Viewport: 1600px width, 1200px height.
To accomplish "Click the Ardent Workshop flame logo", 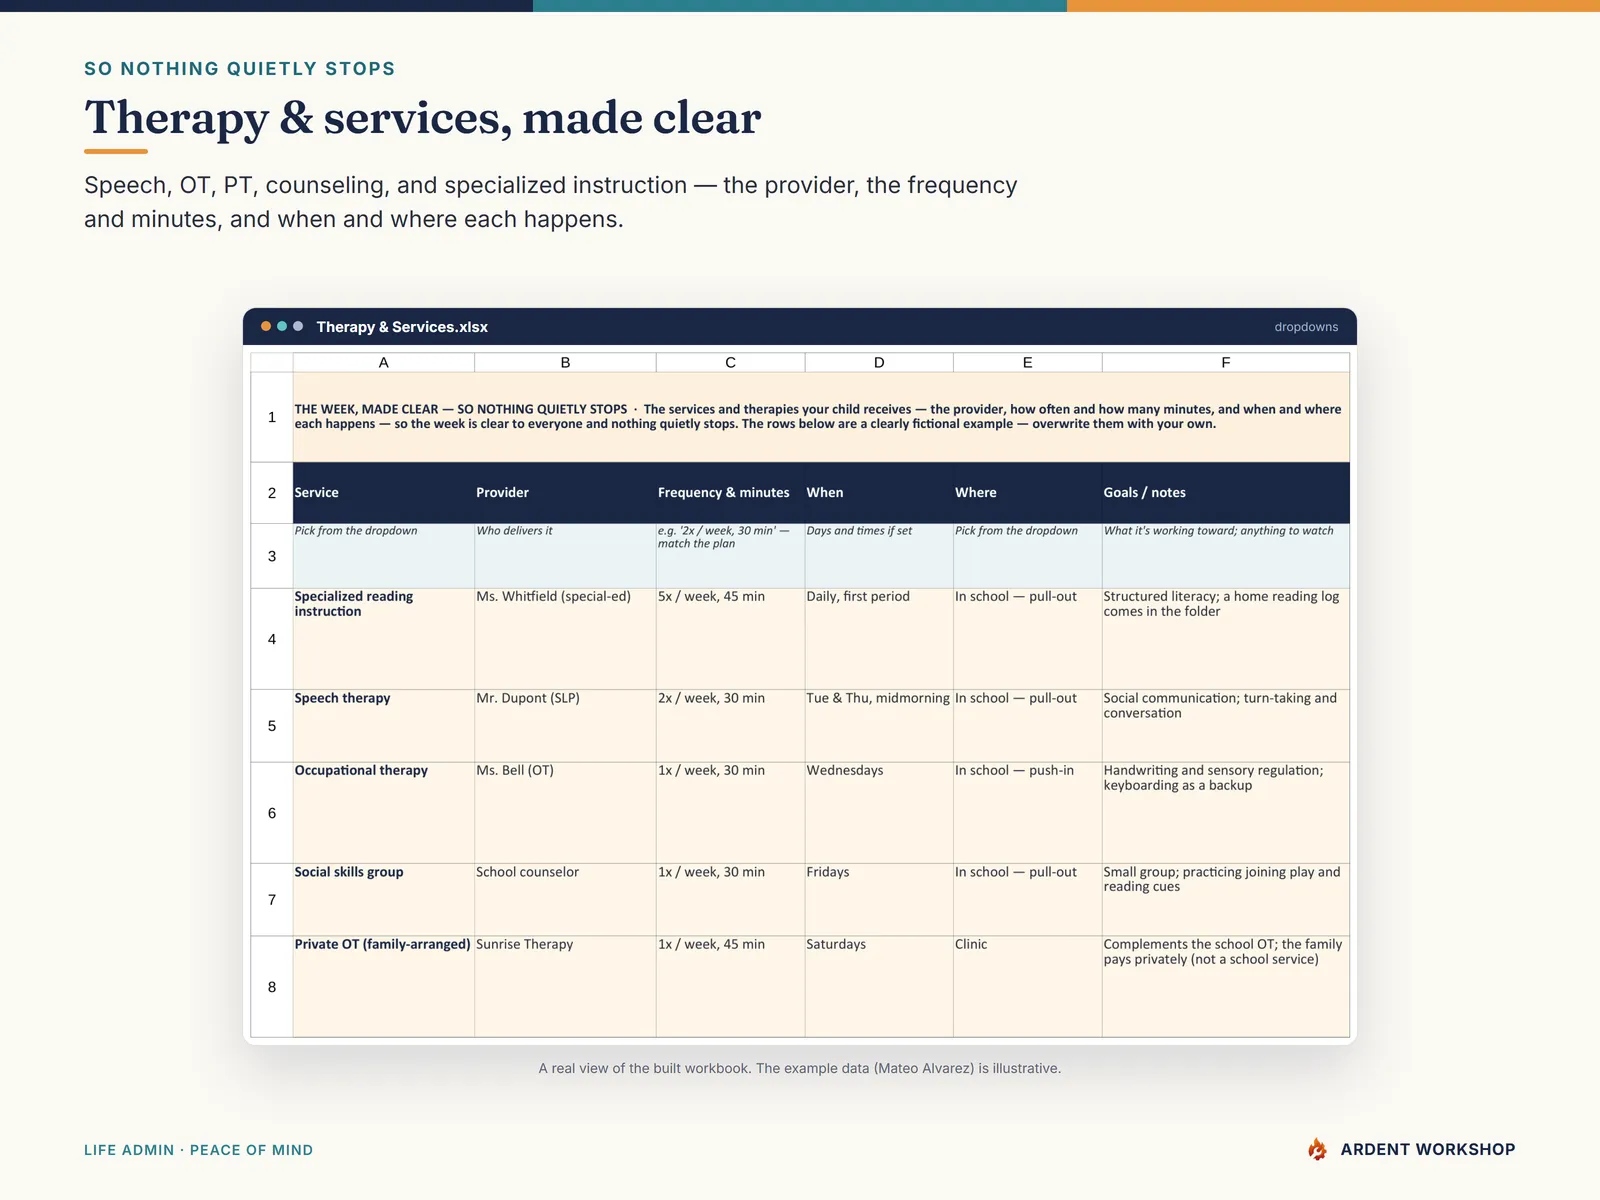I will click(x=1318, y=1149).
